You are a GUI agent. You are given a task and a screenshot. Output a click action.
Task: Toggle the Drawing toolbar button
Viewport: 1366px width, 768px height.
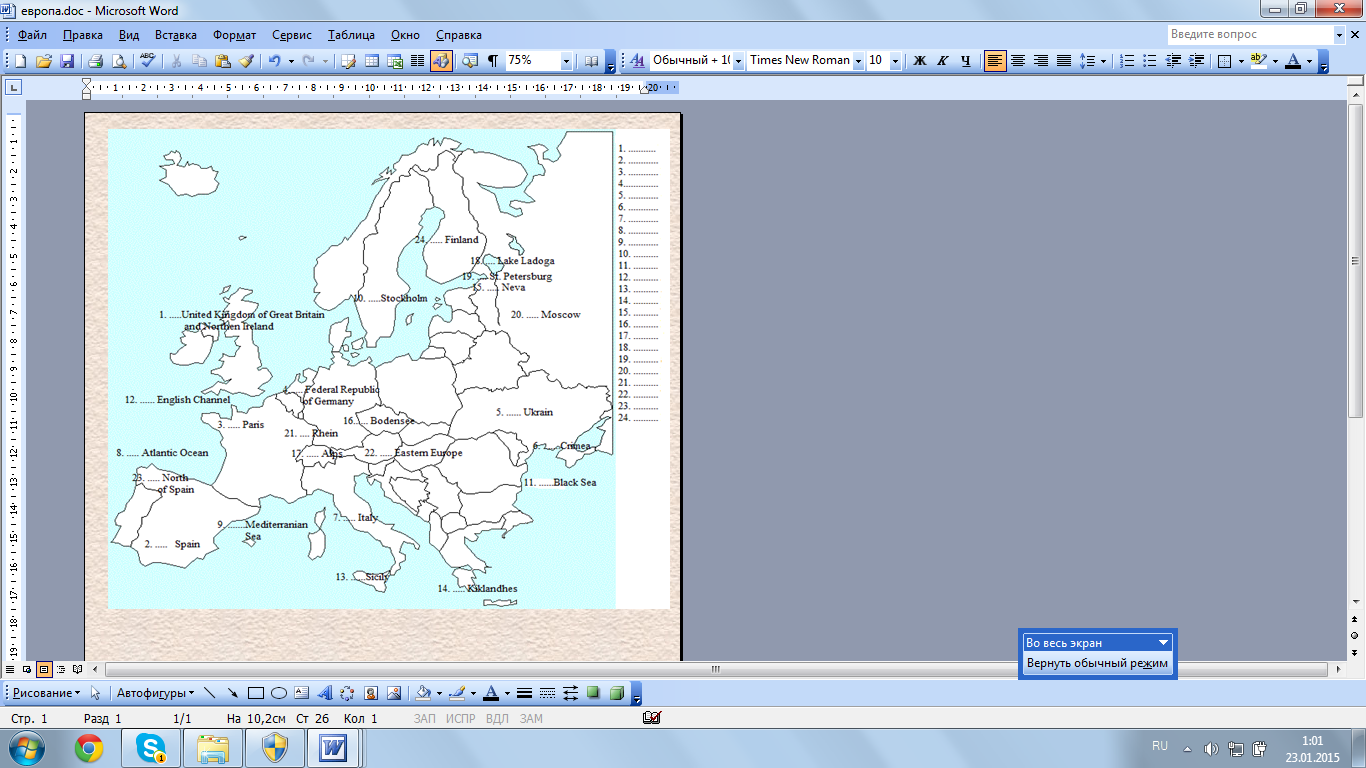(441, 61)
